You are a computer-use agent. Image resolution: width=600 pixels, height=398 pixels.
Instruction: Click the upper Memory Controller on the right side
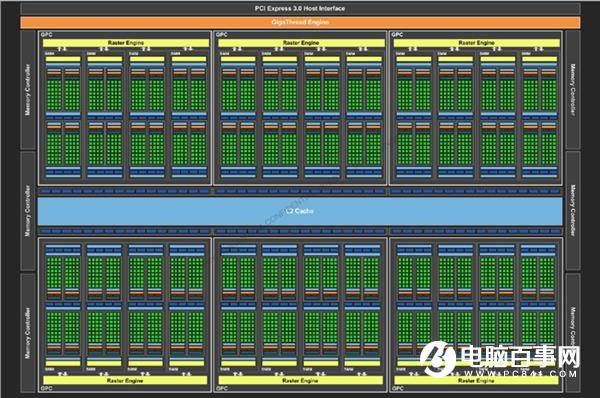[x=573, y=90]
